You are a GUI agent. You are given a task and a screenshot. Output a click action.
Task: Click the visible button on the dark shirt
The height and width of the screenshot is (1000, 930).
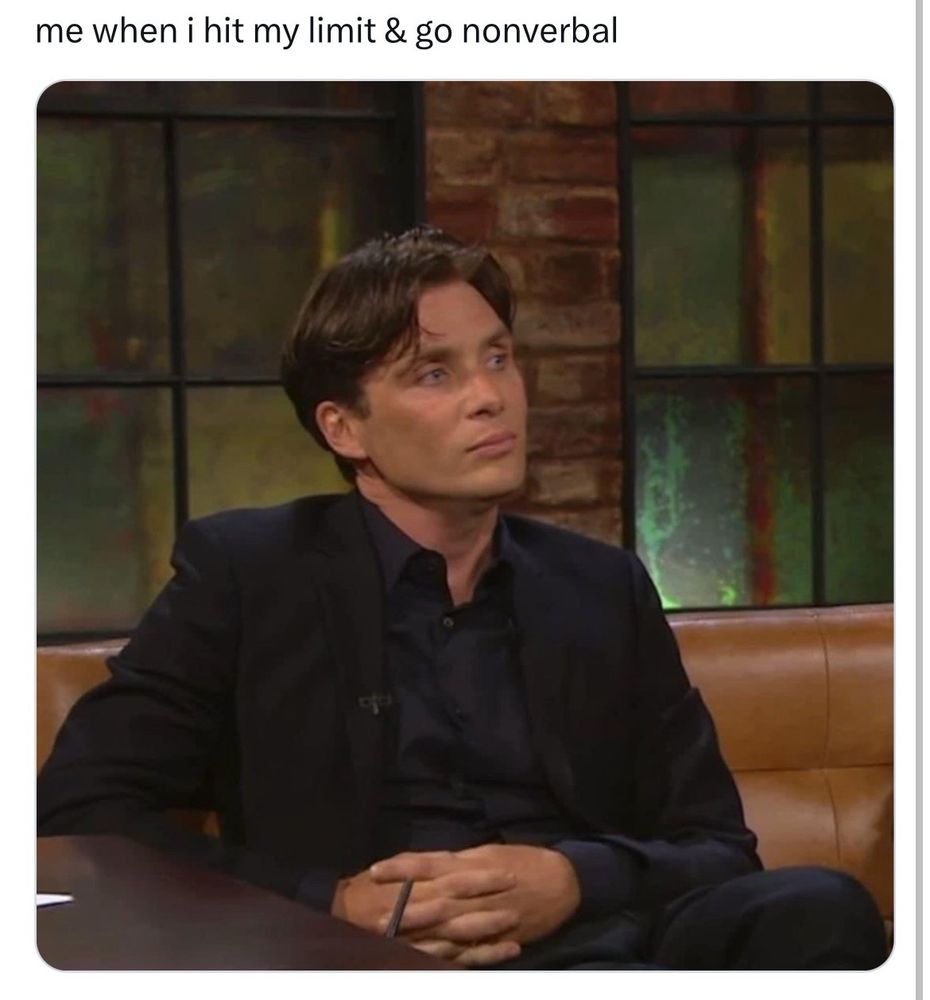click(x=448, y=622)
